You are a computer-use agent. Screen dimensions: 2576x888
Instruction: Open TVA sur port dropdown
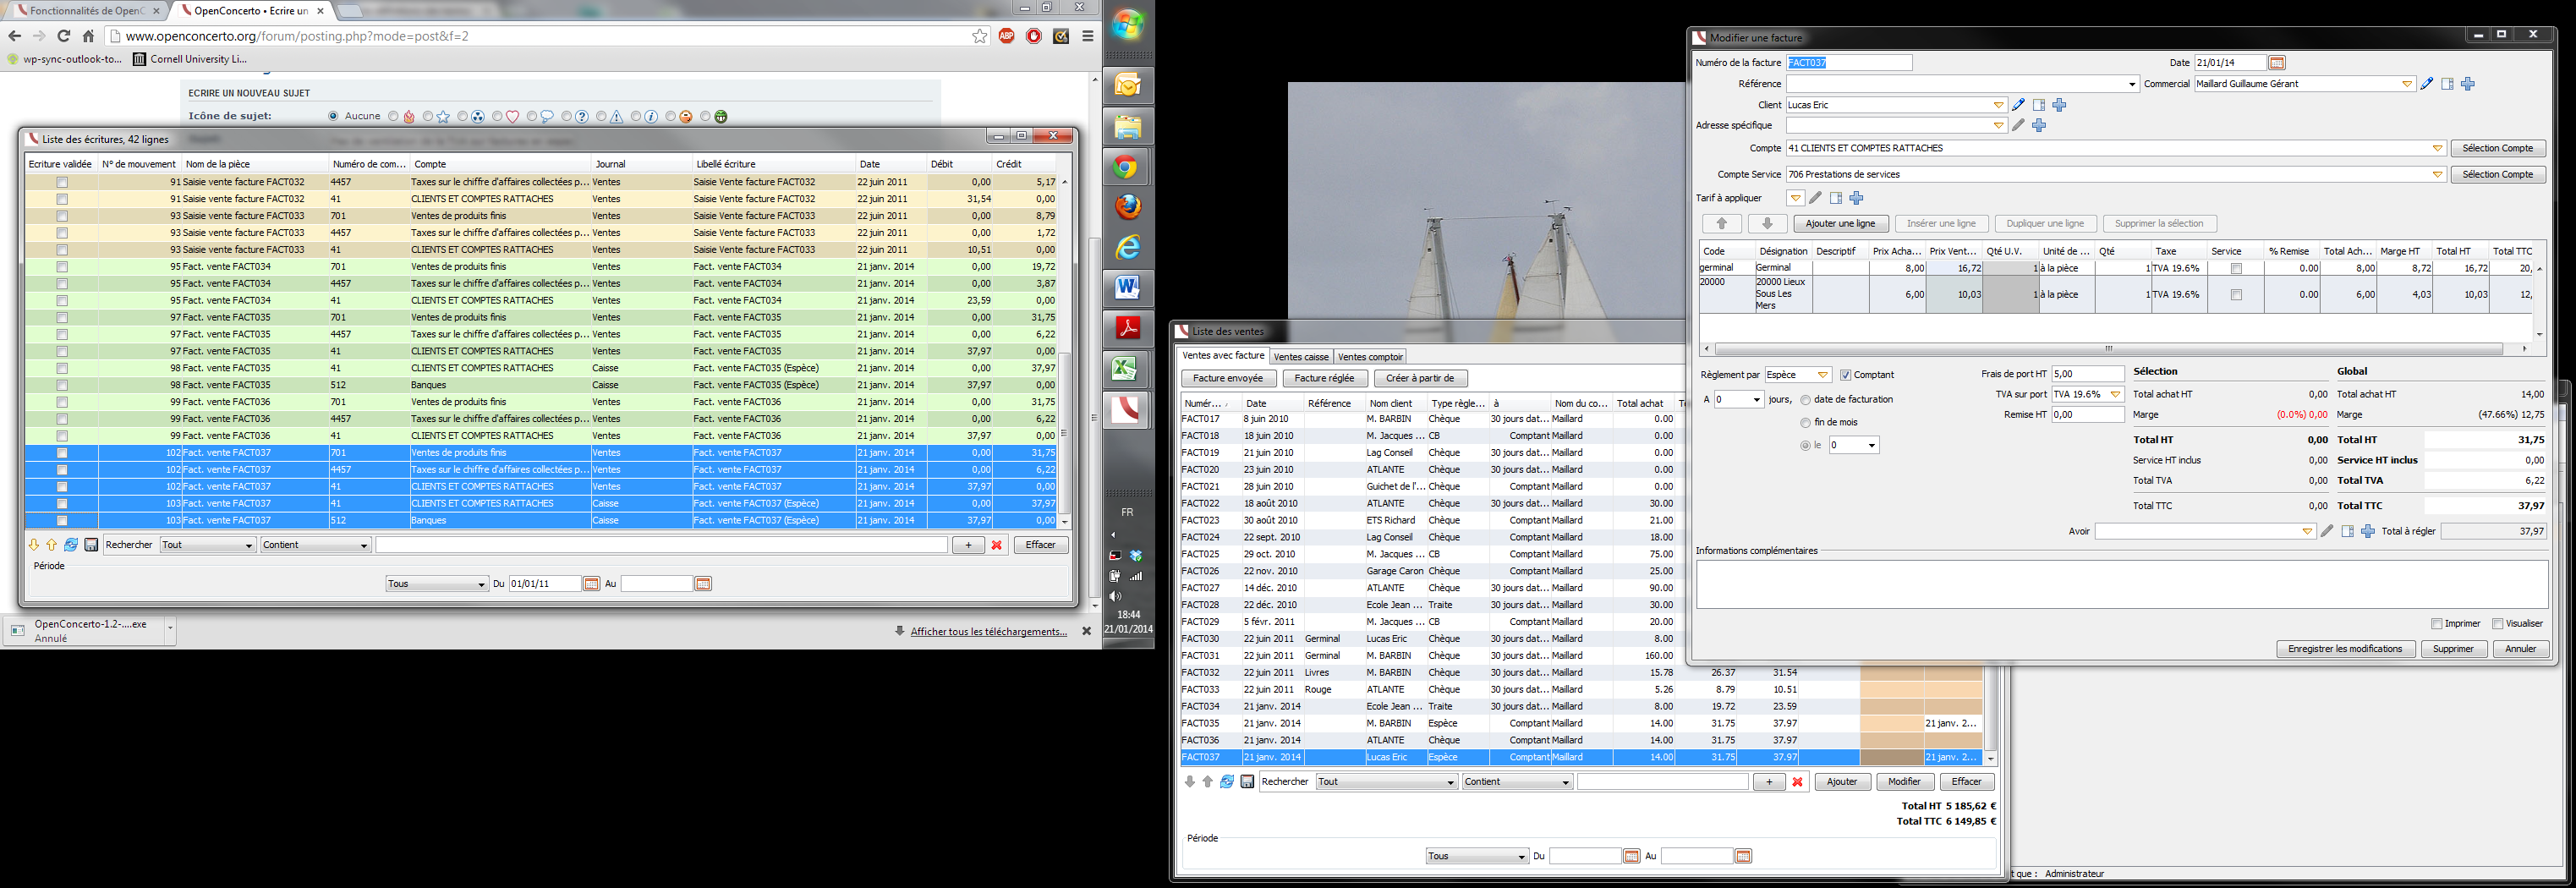click(2115, 395)
